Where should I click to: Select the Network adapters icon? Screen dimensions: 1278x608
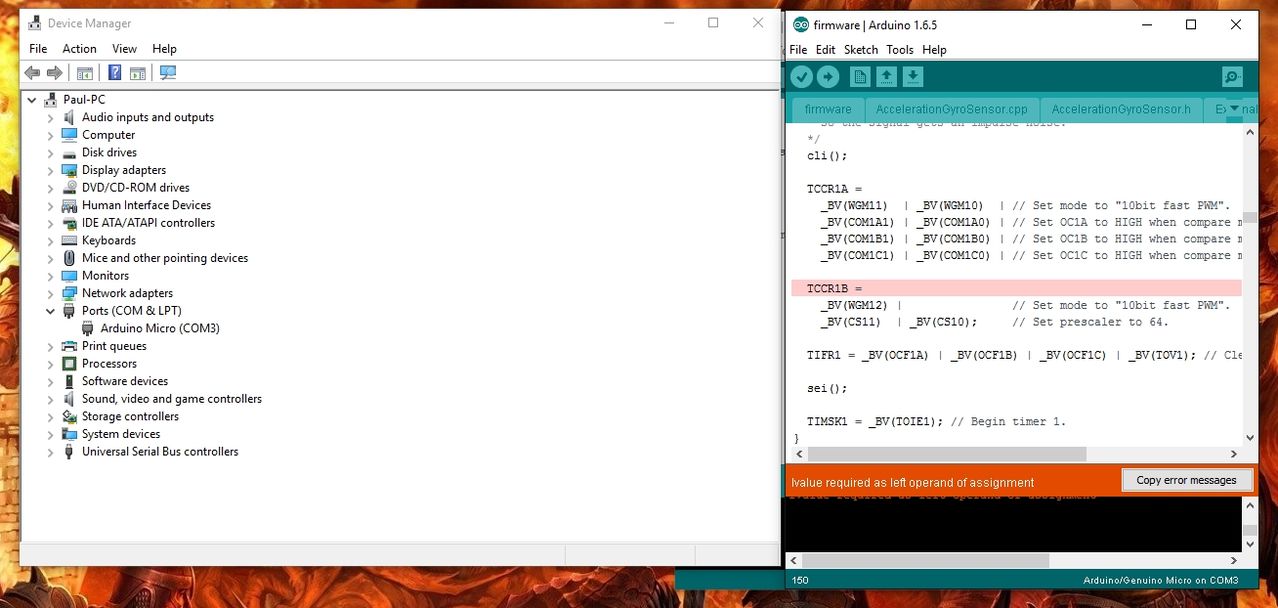point(69,293)
